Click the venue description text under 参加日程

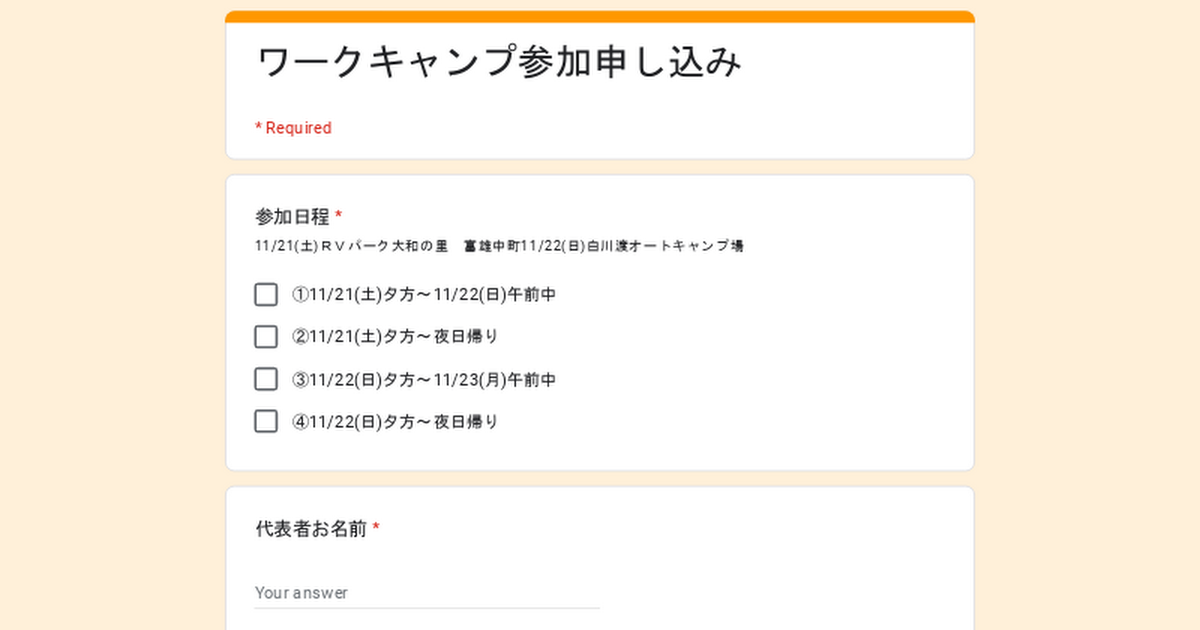pyautogui.click(x=499, y=246)
